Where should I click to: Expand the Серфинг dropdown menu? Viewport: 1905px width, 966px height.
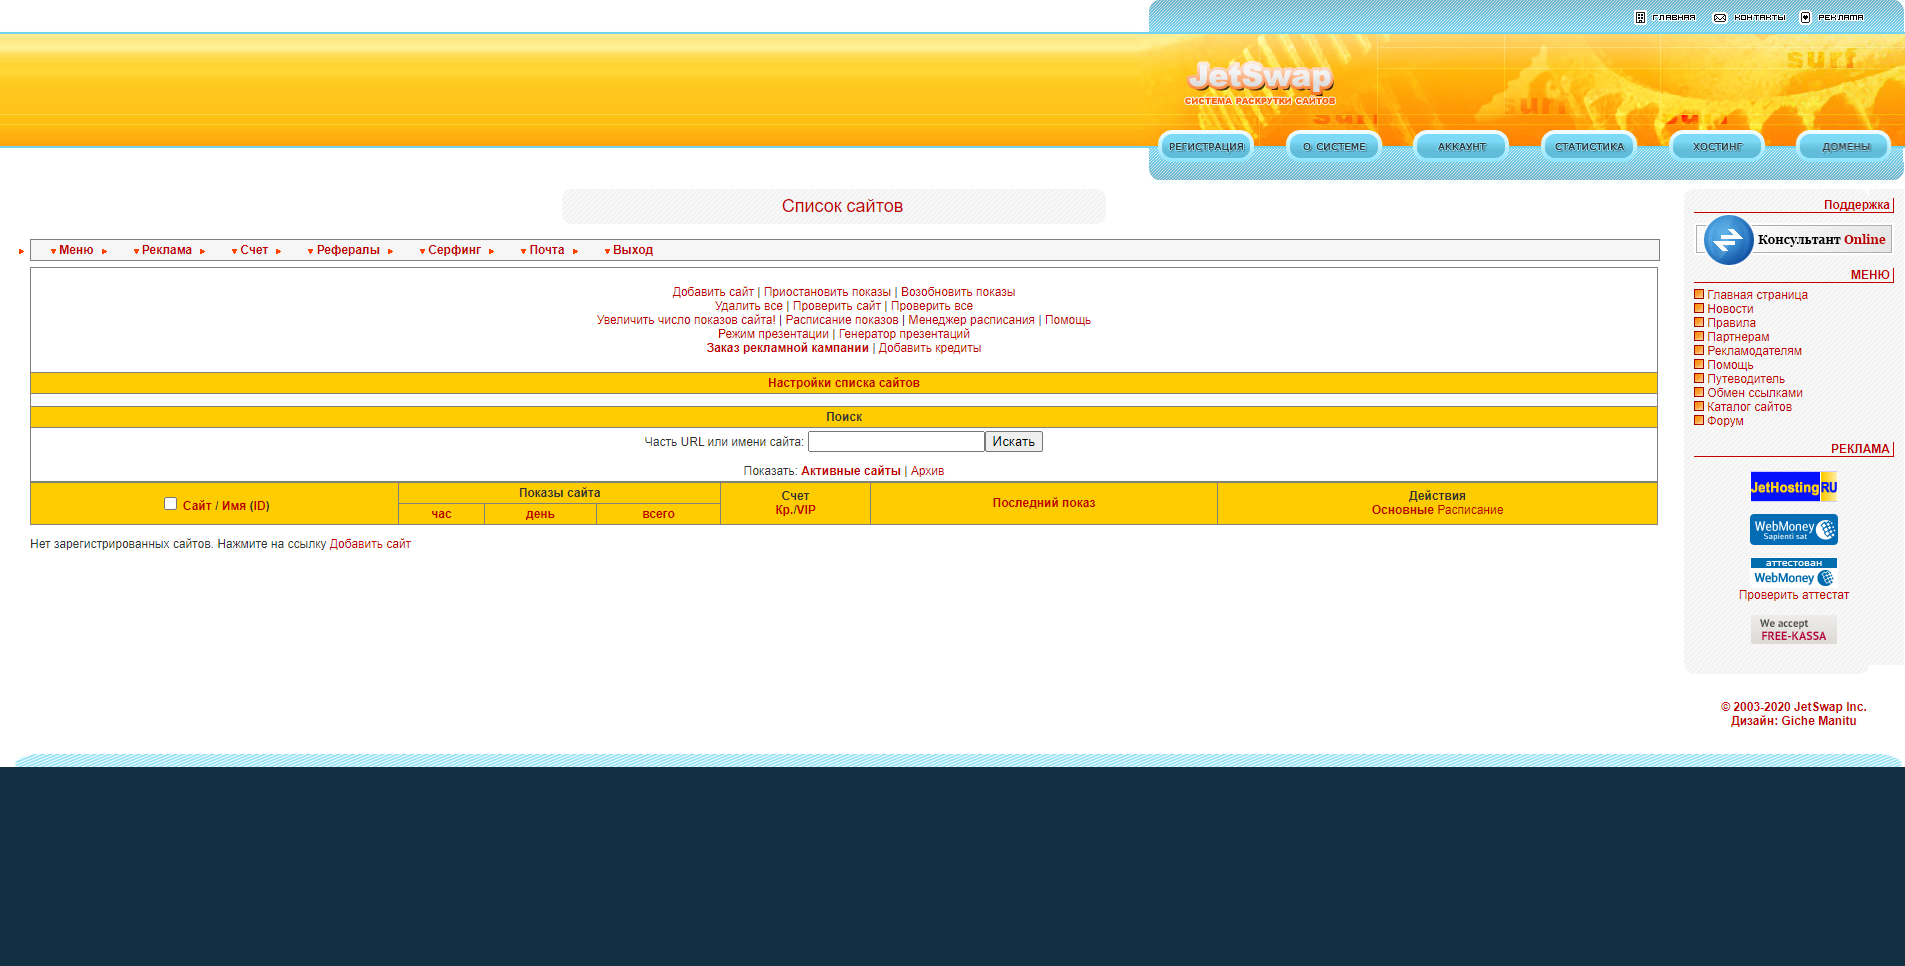[x=455, y=250]
